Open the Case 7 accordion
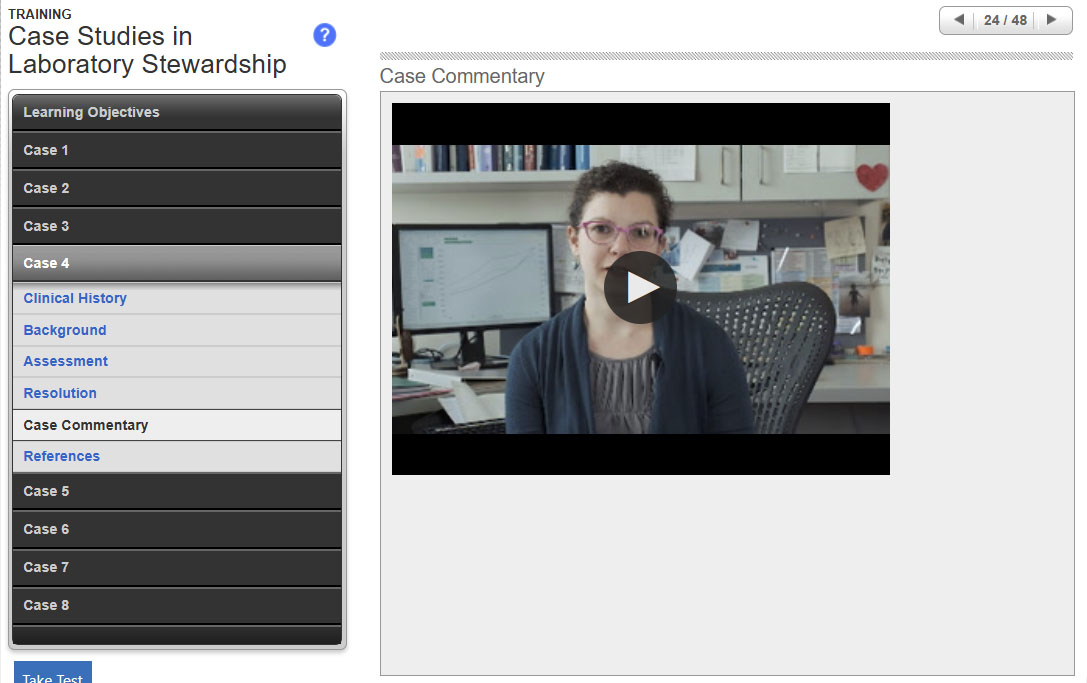The image size is (1087, 683). coord(177,567)
